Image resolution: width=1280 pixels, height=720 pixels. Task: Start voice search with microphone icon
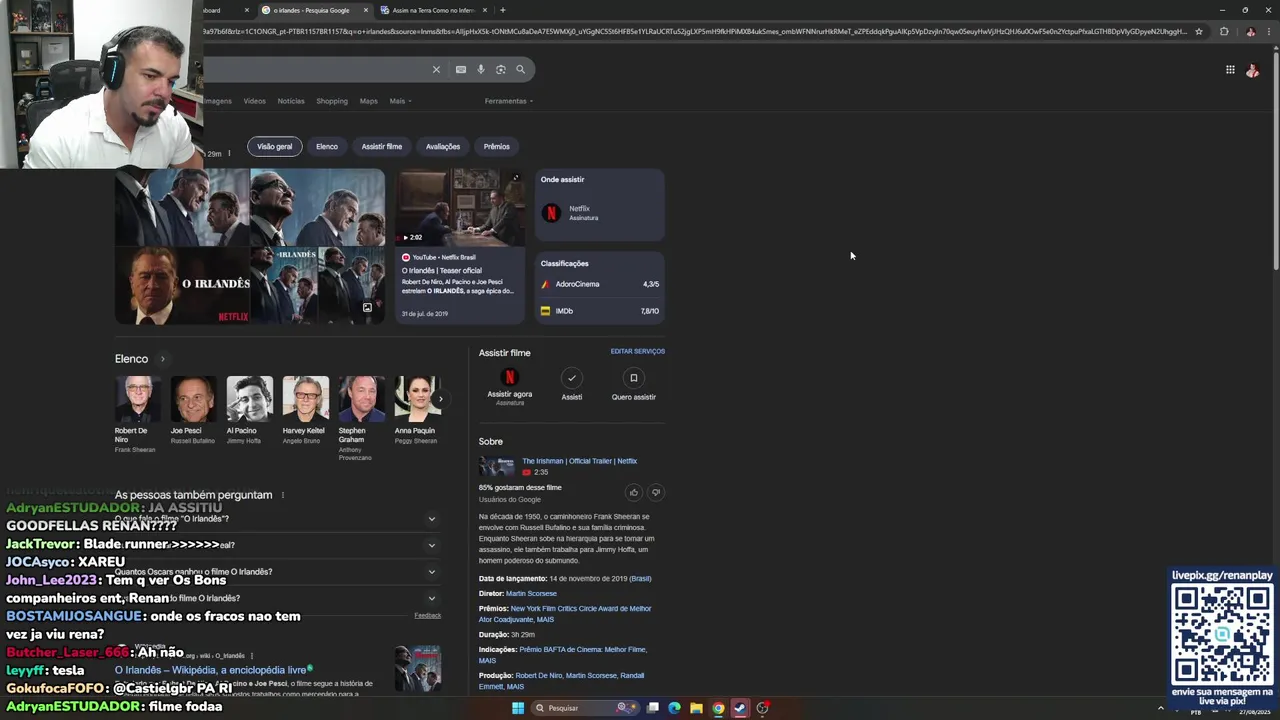tap(481, 69)
